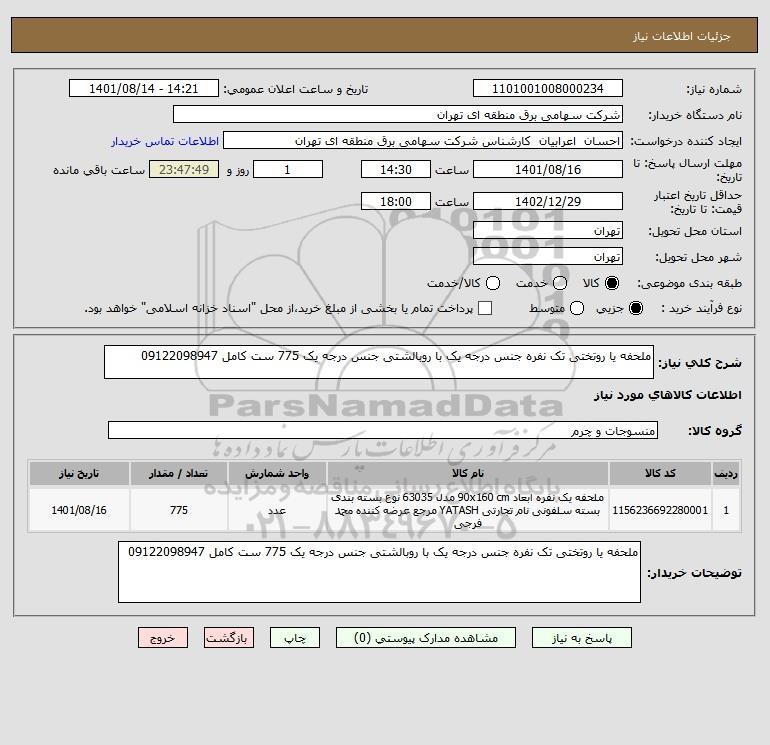Click the تاریخ نیاز column header
Screen dimensions: 770x745
pyautogui.click(x=79, y=473)
